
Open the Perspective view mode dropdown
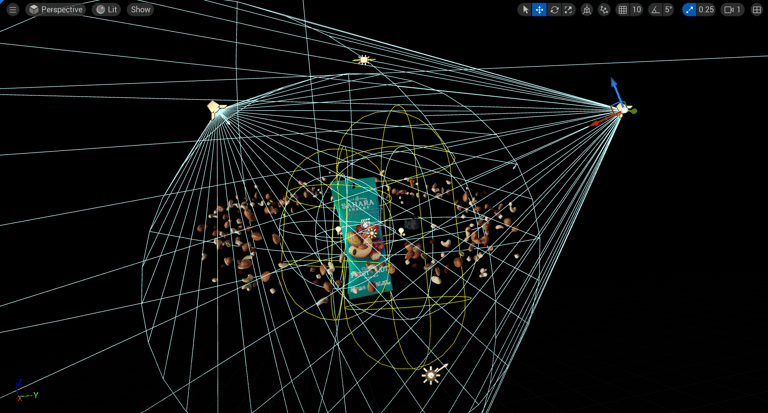pyautogui.click(x=55, y=9)
